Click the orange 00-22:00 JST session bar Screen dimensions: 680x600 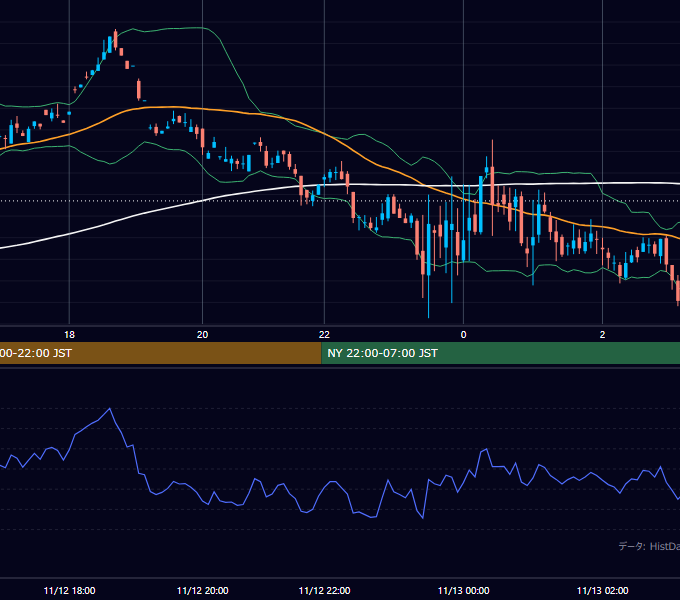[160, 353]
